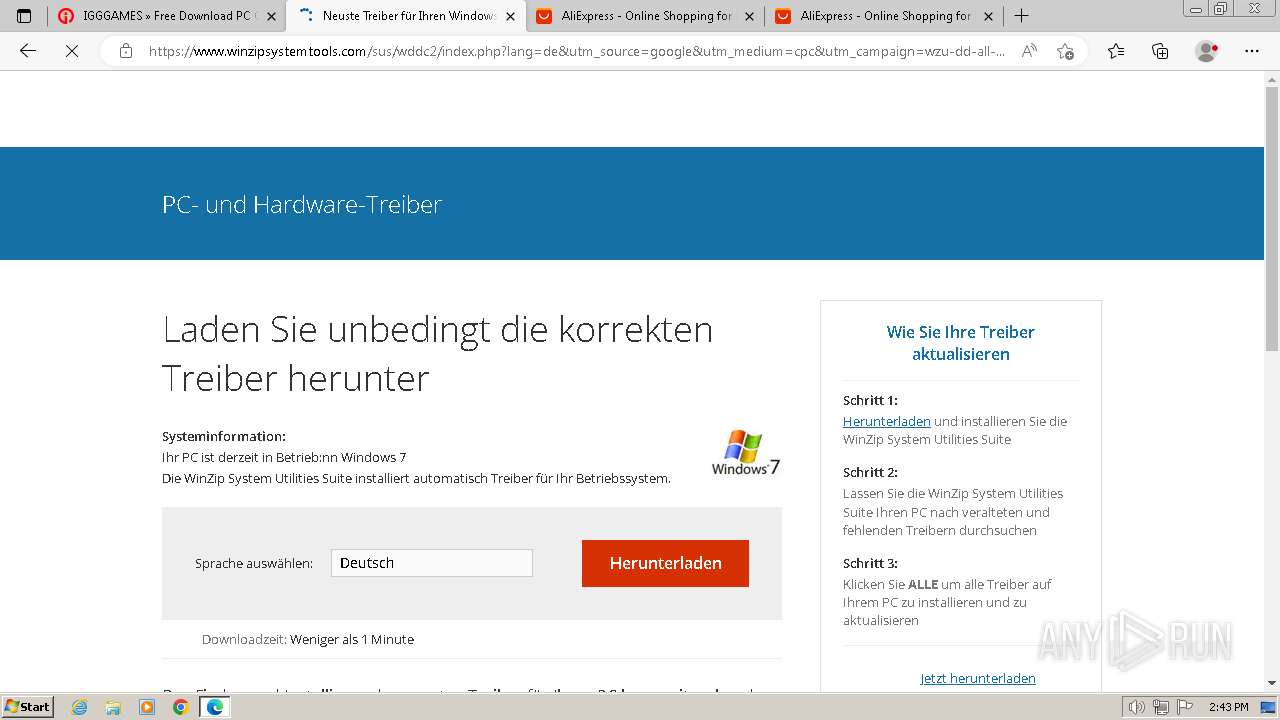Viewport: 1280px width, 720px height.
Task: Close the IGGGAMES tab
Action: pyautogui.click(x=271, y=16)
